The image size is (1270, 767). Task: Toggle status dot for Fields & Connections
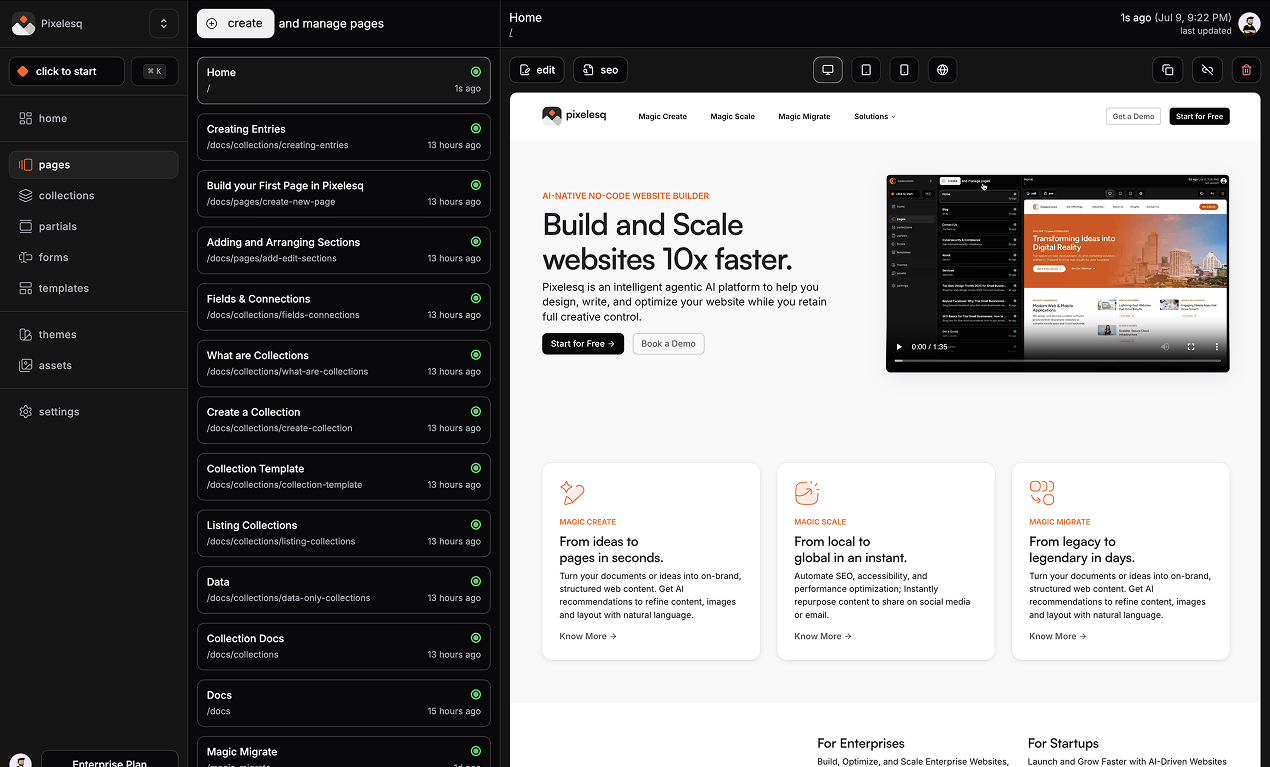pyautogui.click(x=476, y=298)
